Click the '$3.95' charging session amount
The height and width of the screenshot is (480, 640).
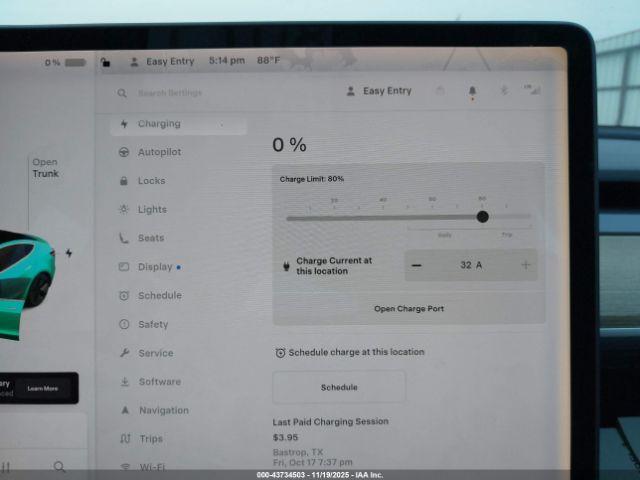285,438
